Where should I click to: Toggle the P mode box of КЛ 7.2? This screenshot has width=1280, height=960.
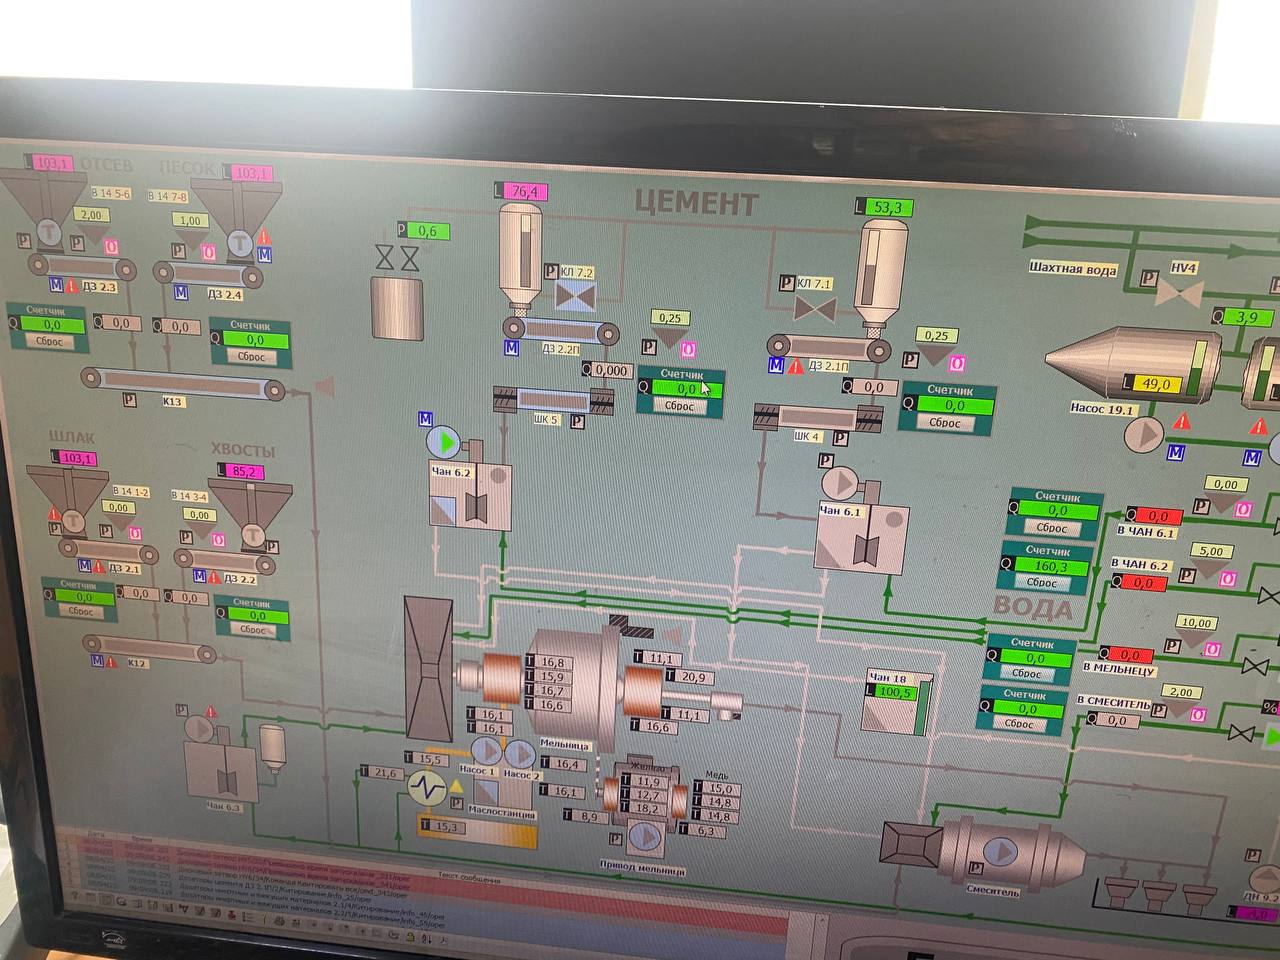(x=552, y=271)
